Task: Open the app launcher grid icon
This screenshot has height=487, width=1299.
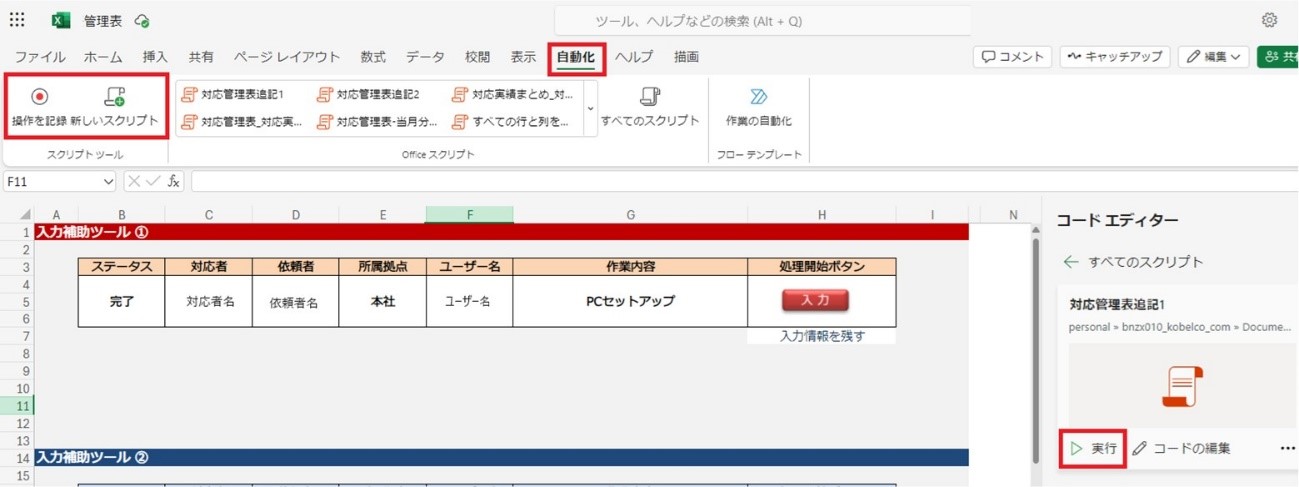Action: pyautogui.click(x=17, y=20)
